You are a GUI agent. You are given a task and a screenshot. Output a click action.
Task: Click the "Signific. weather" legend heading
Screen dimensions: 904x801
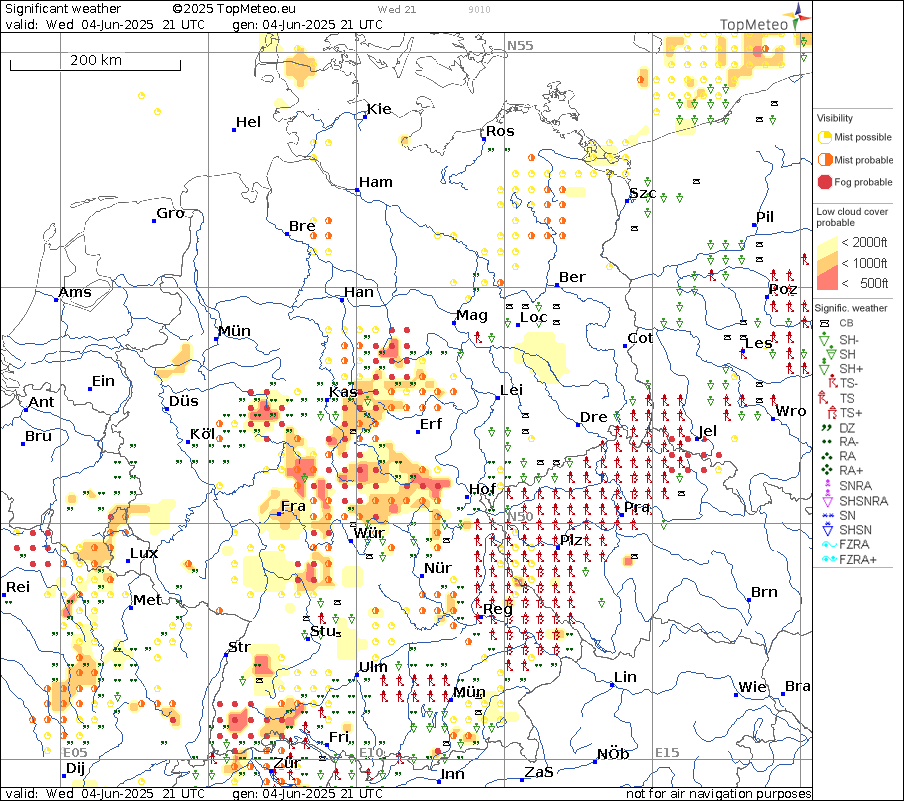pyautogui.click(x=850, y=308)
